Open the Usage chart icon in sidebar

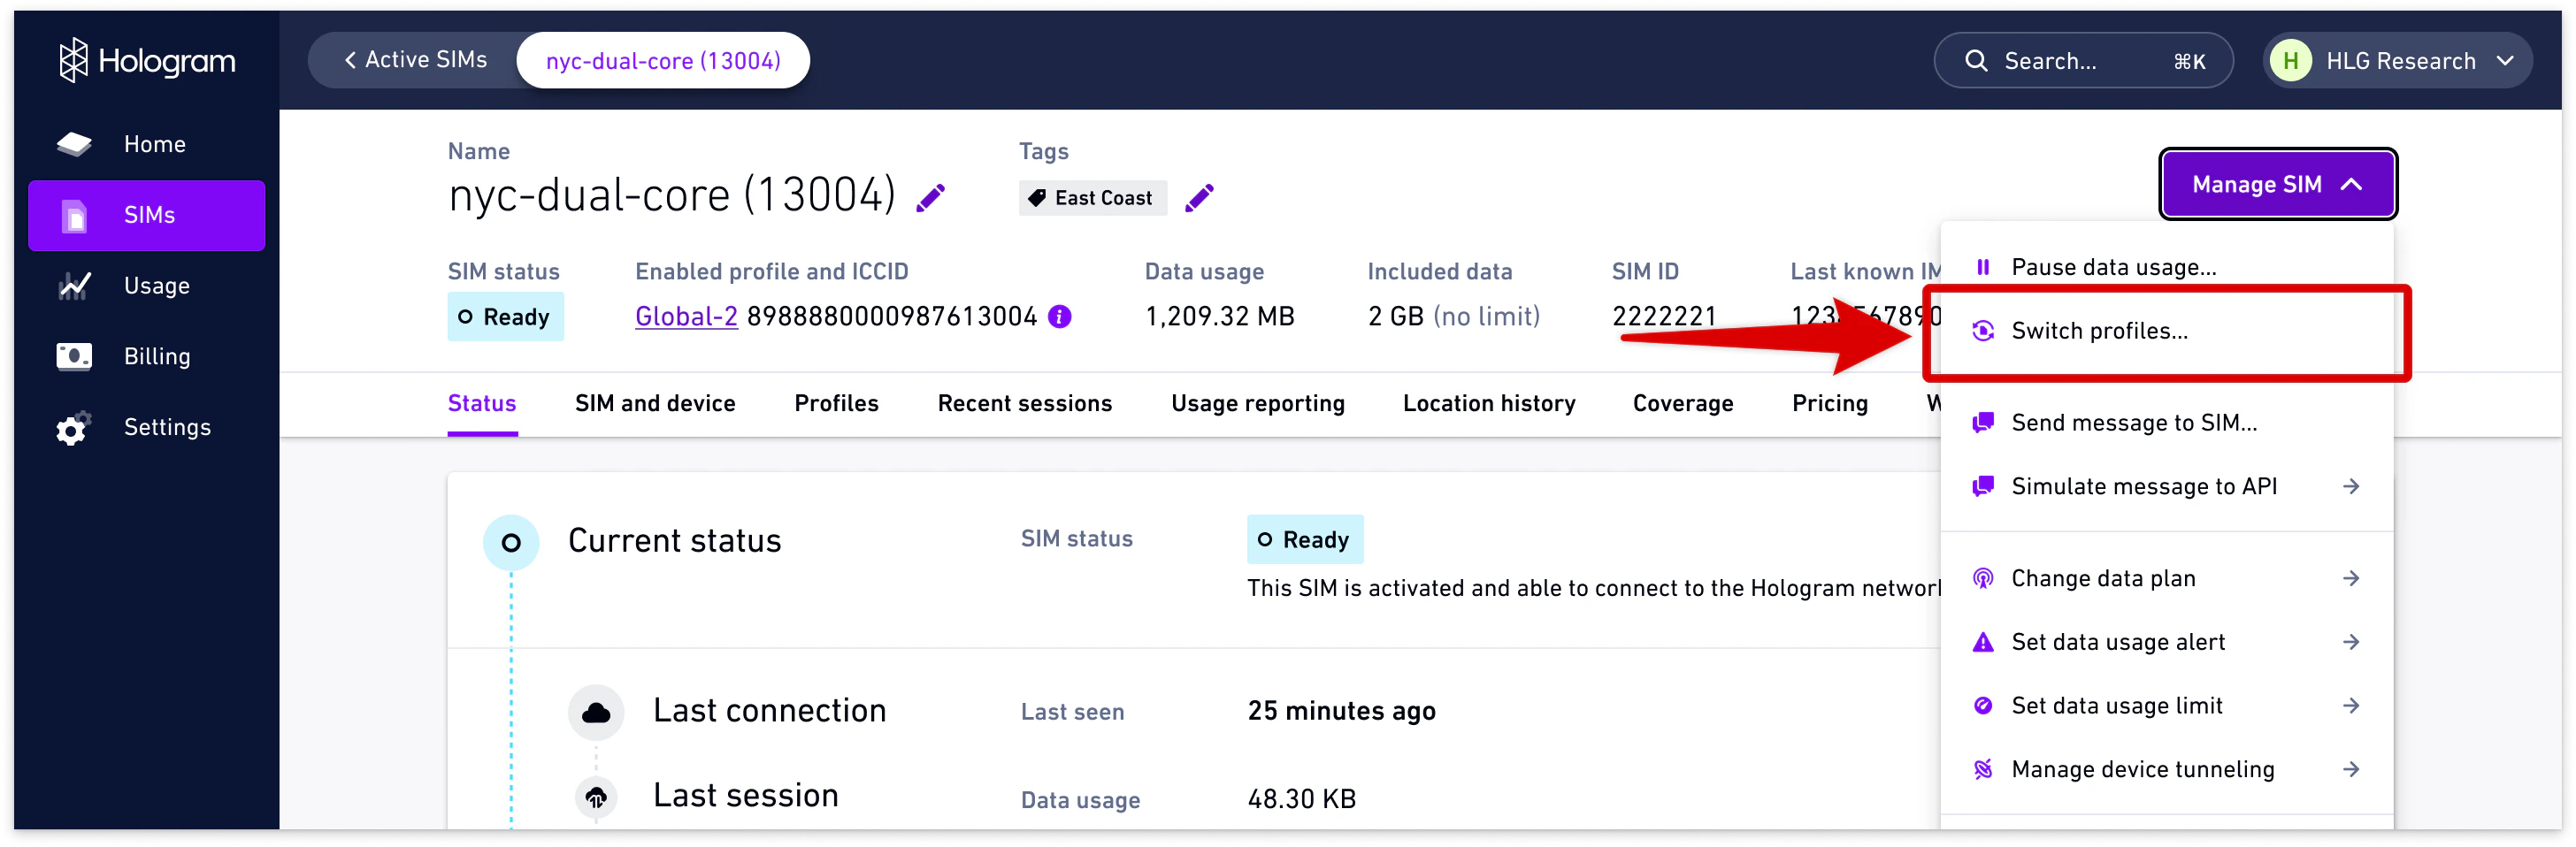click(74, 286)
